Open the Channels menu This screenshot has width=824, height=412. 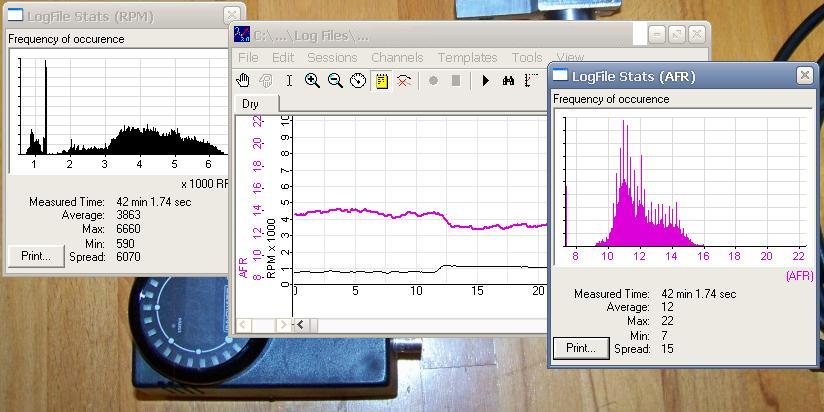click(397, 58)
